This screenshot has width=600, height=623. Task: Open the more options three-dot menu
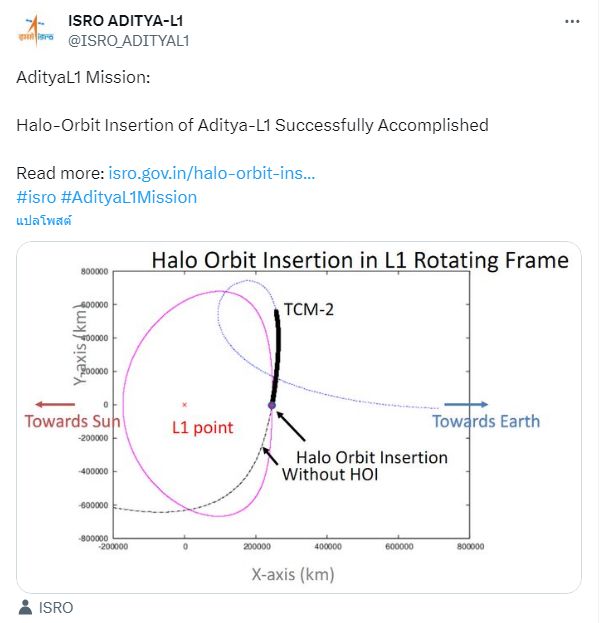tap(572, 21)
